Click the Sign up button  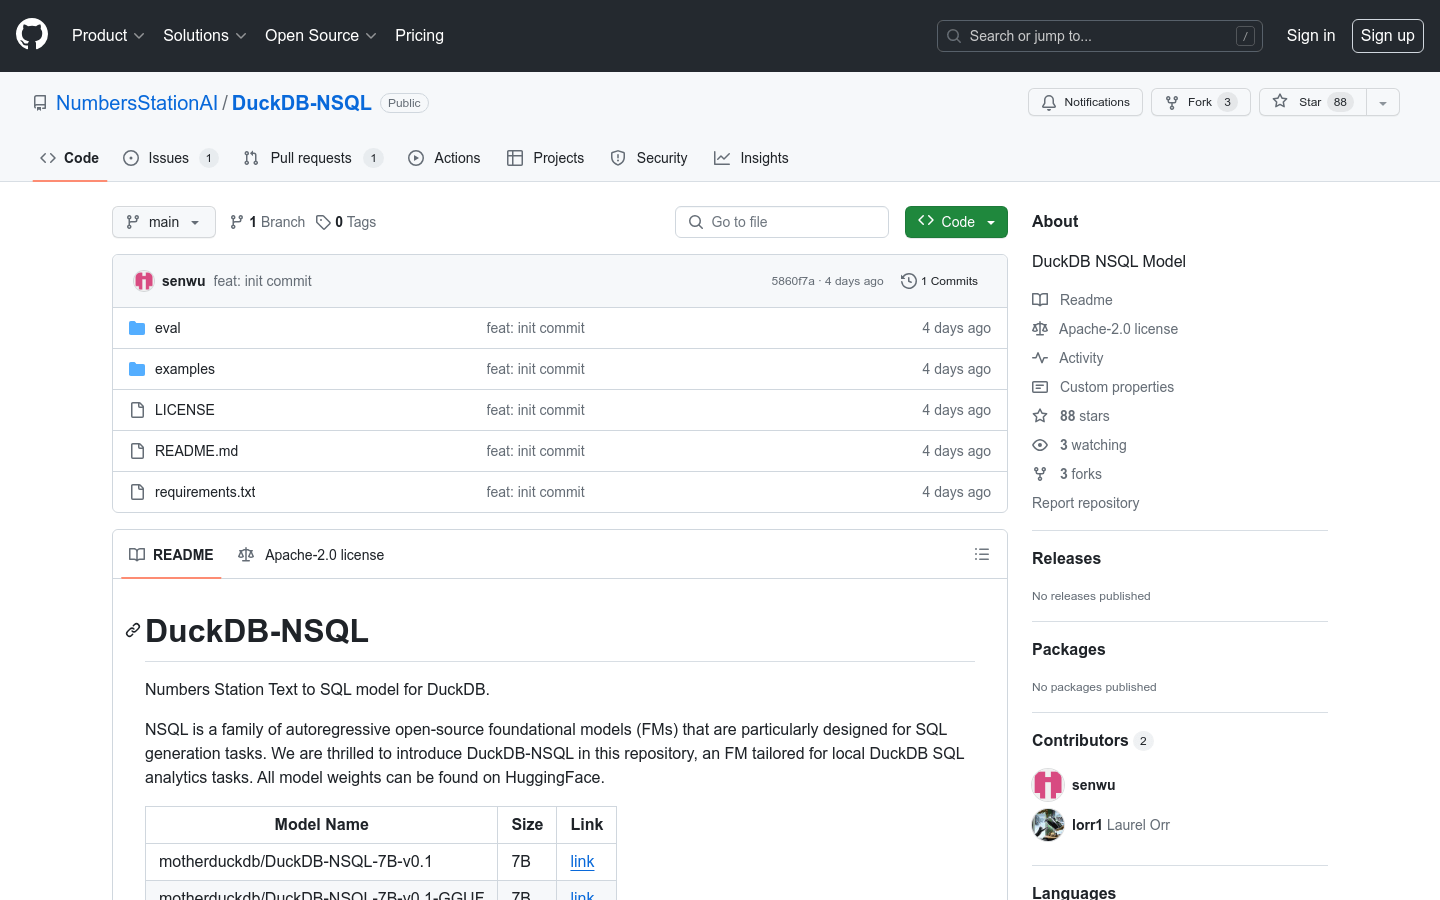(x=1387, y=35)
